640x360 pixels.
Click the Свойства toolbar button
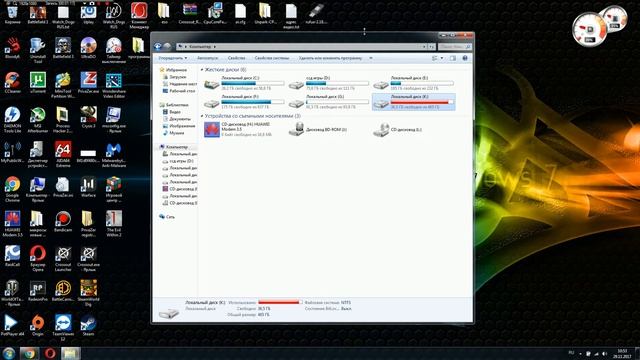(x=236, y=58)
